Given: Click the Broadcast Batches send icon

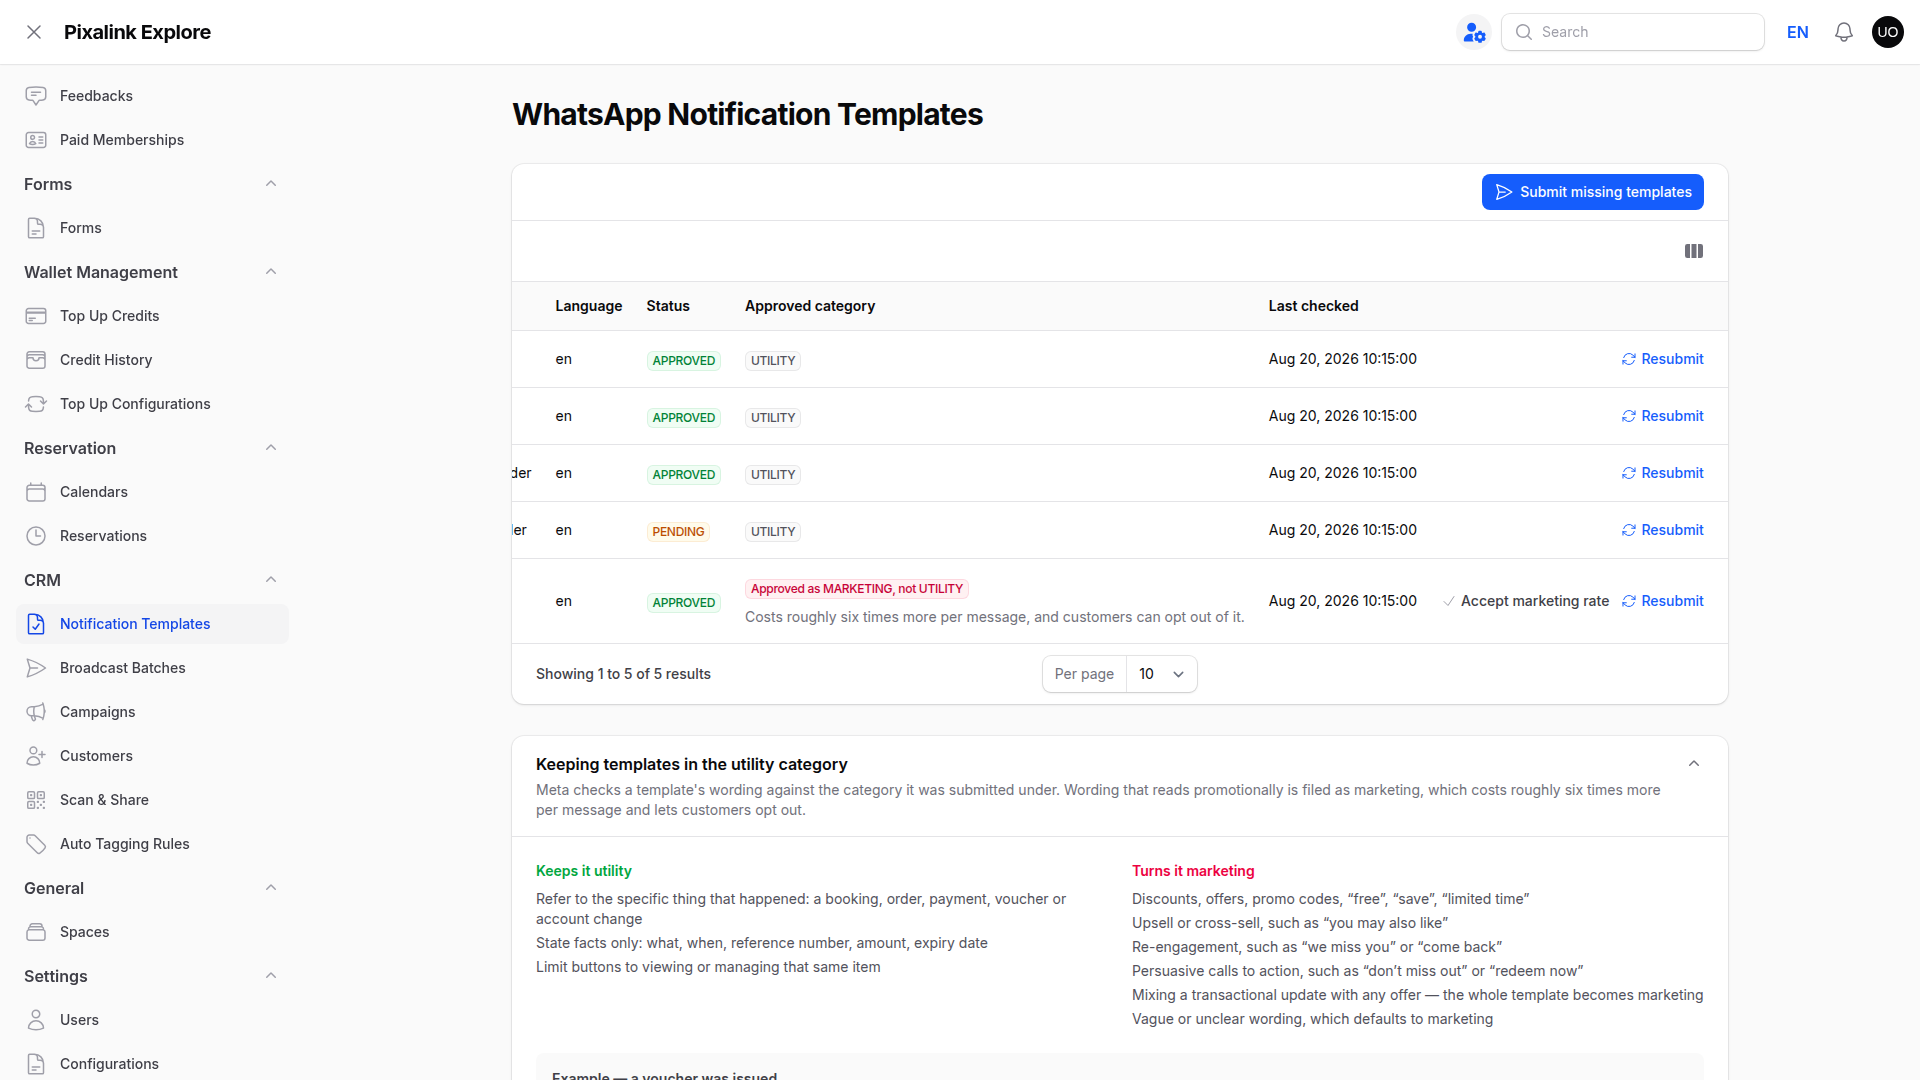Looking at the screenshot, I should 36,668.
